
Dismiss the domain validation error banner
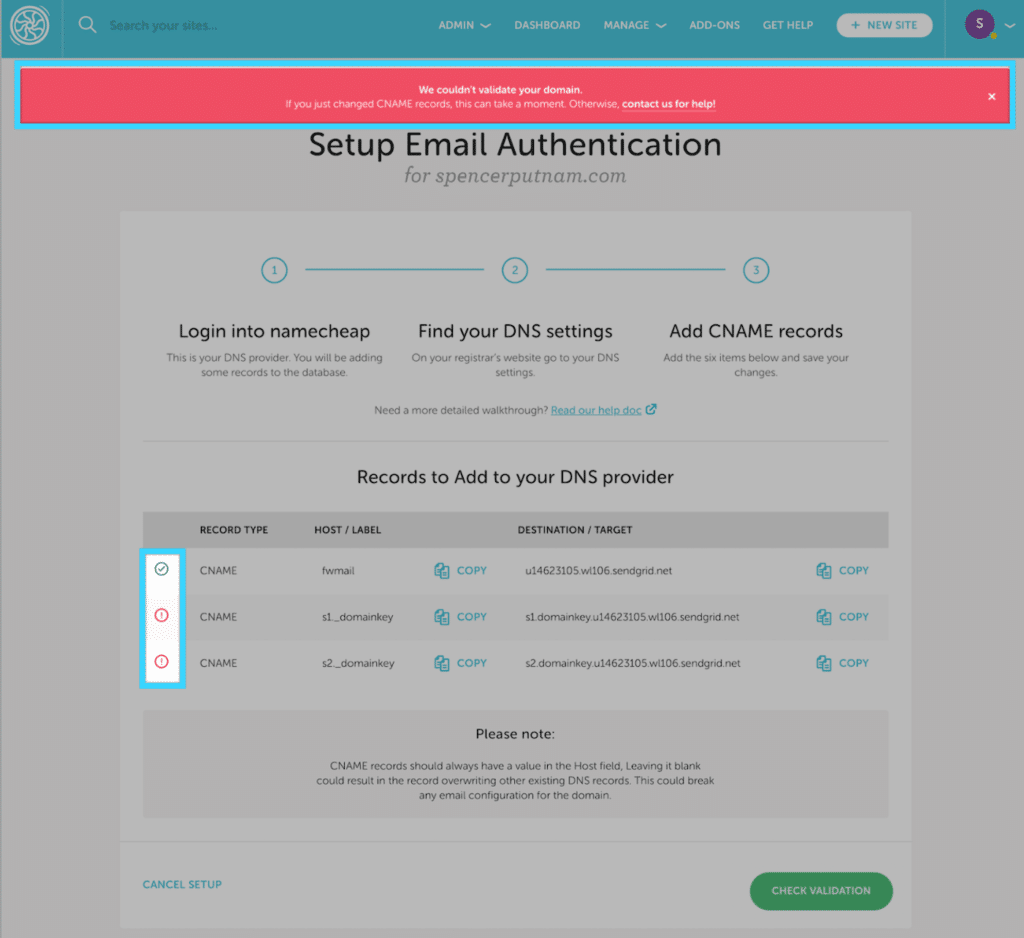tap(991, 96)
